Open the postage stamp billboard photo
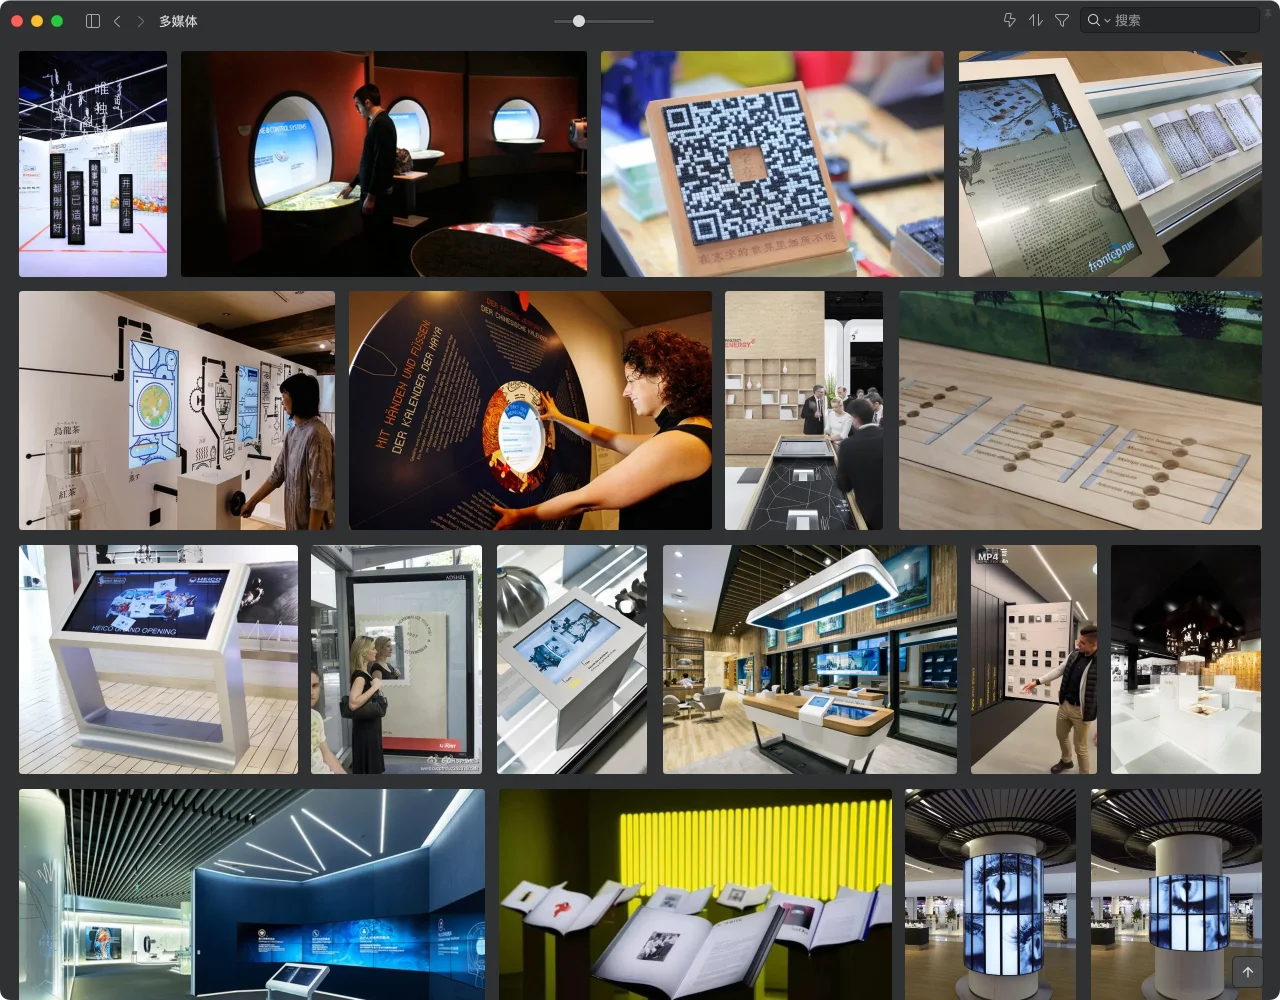The height and width of the screenshot is (1000, 1280). click(x=396, y=660)
